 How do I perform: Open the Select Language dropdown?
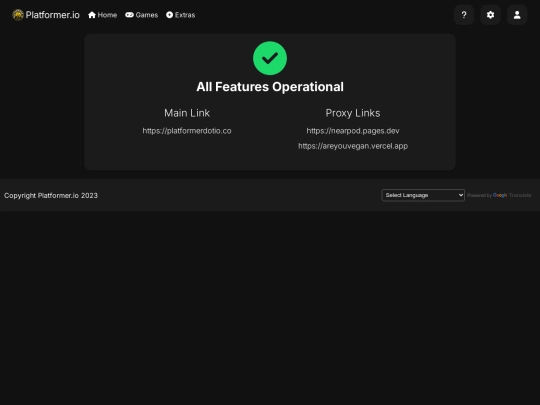click(x=423, y=195)
